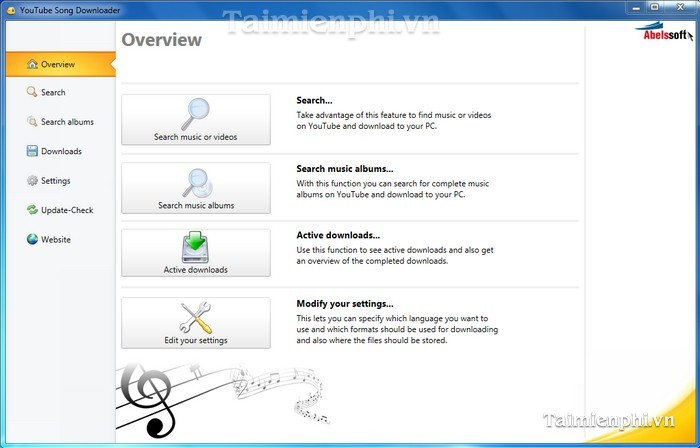Go to Search albums in sidebar
Viewport: 700px width, 448px height.
[61, 122]
